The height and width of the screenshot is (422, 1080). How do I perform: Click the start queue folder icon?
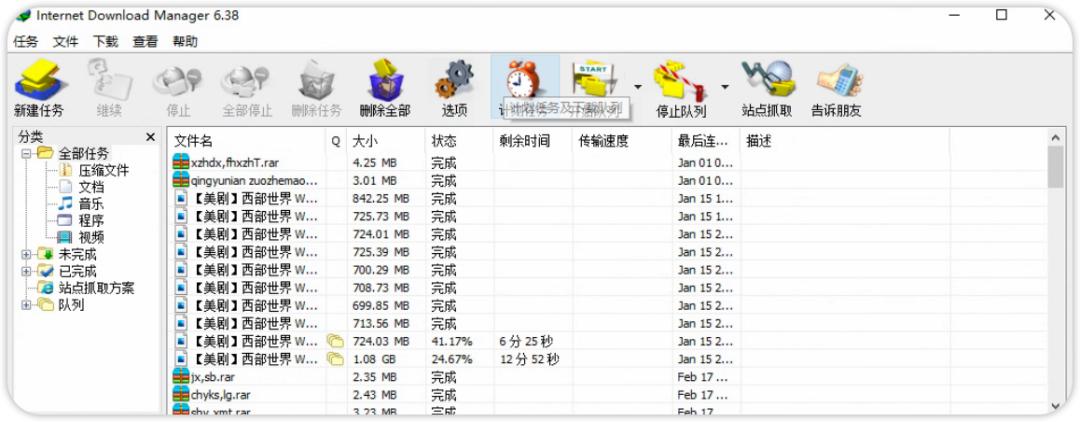point(594,80)
